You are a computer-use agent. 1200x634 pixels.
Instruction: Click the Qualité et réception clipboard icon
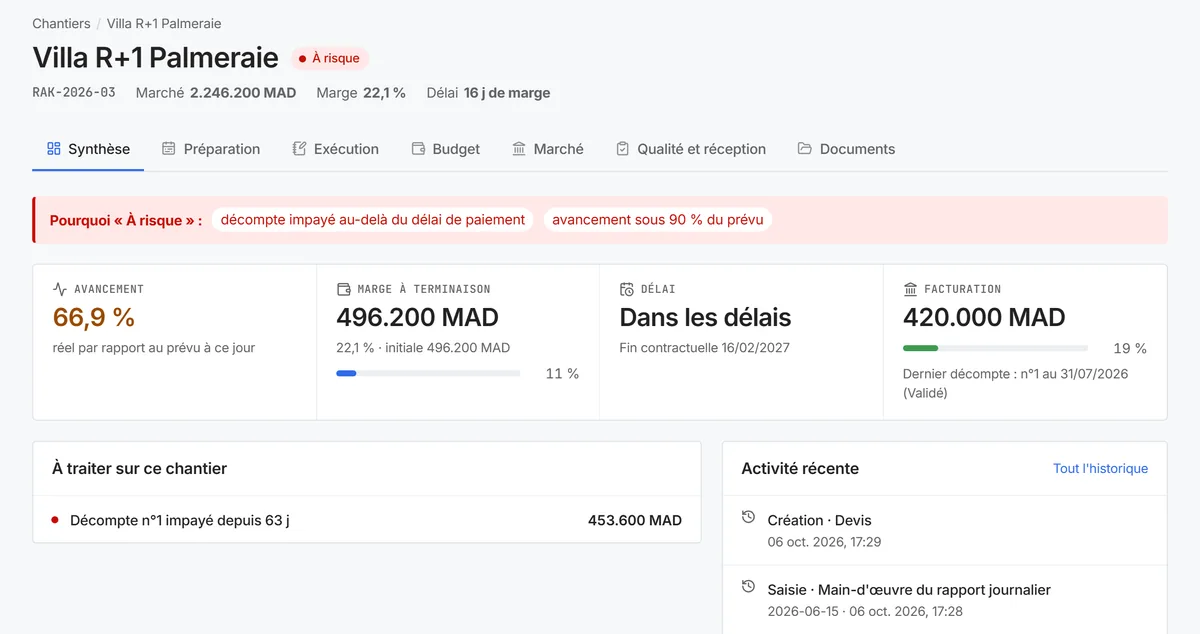click(x=622, y=149)
